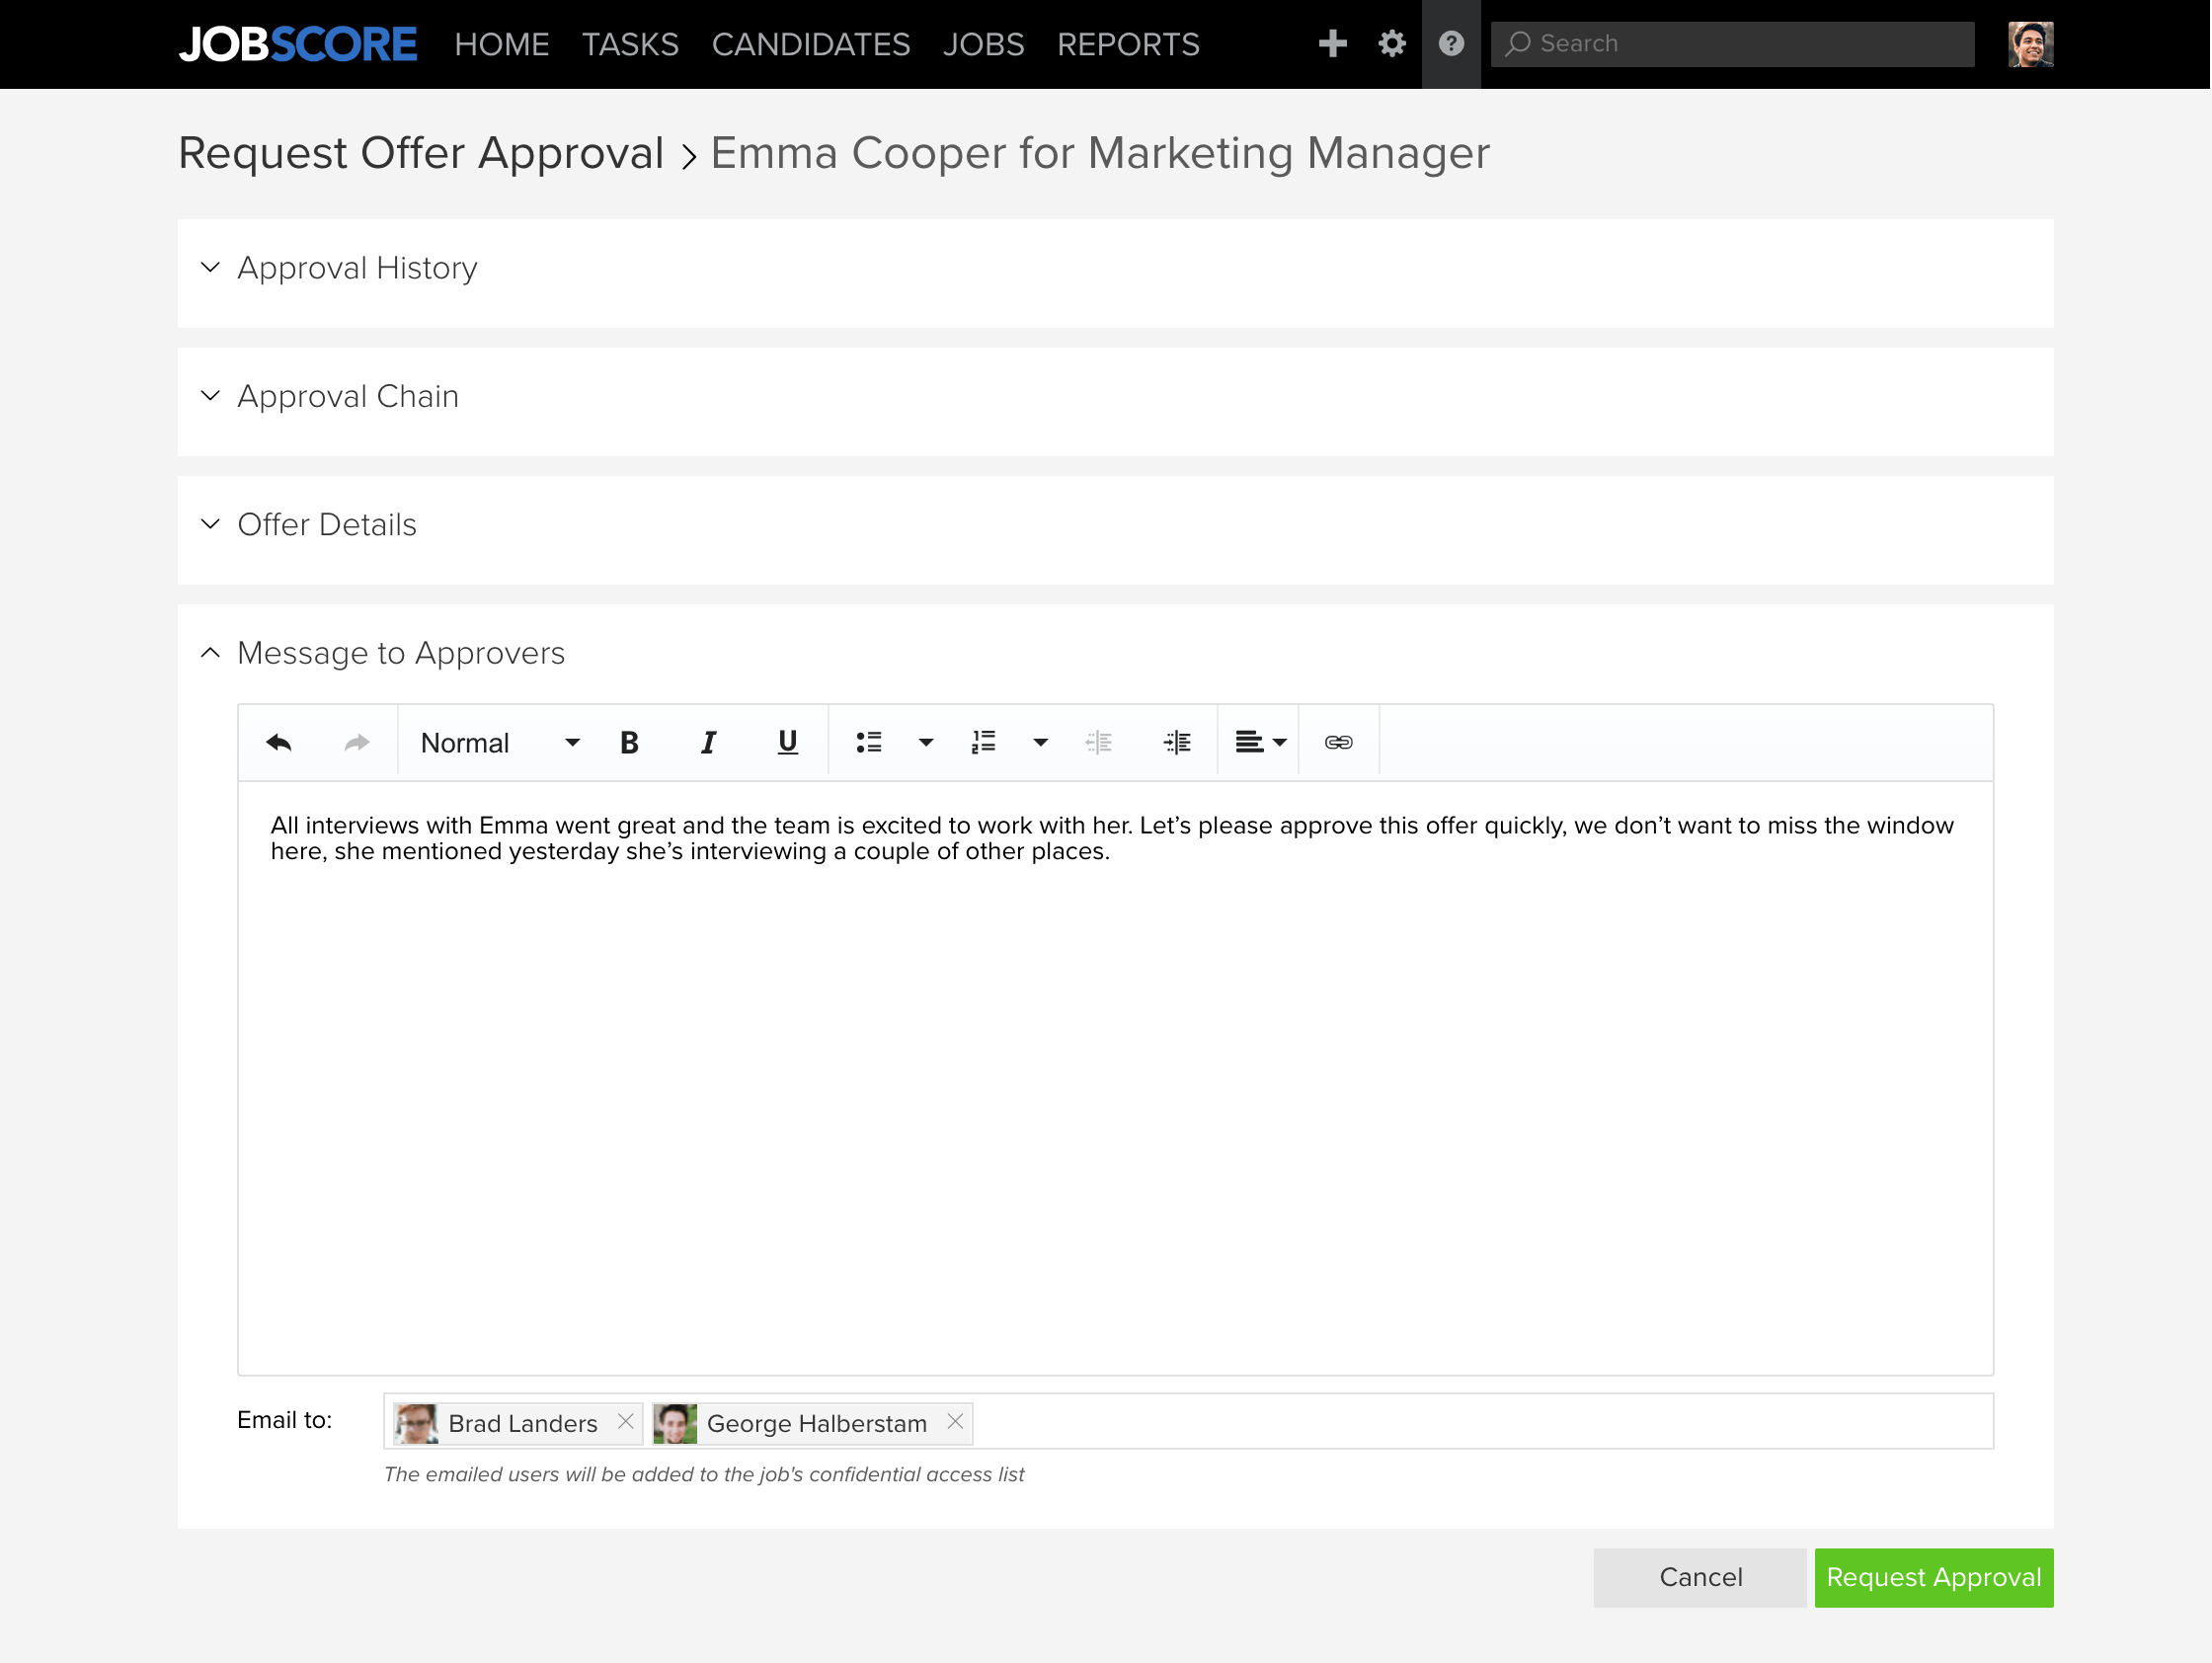The image size is (2212, 1663).
Task: Click the Cancel button
Action: 1700,1577
